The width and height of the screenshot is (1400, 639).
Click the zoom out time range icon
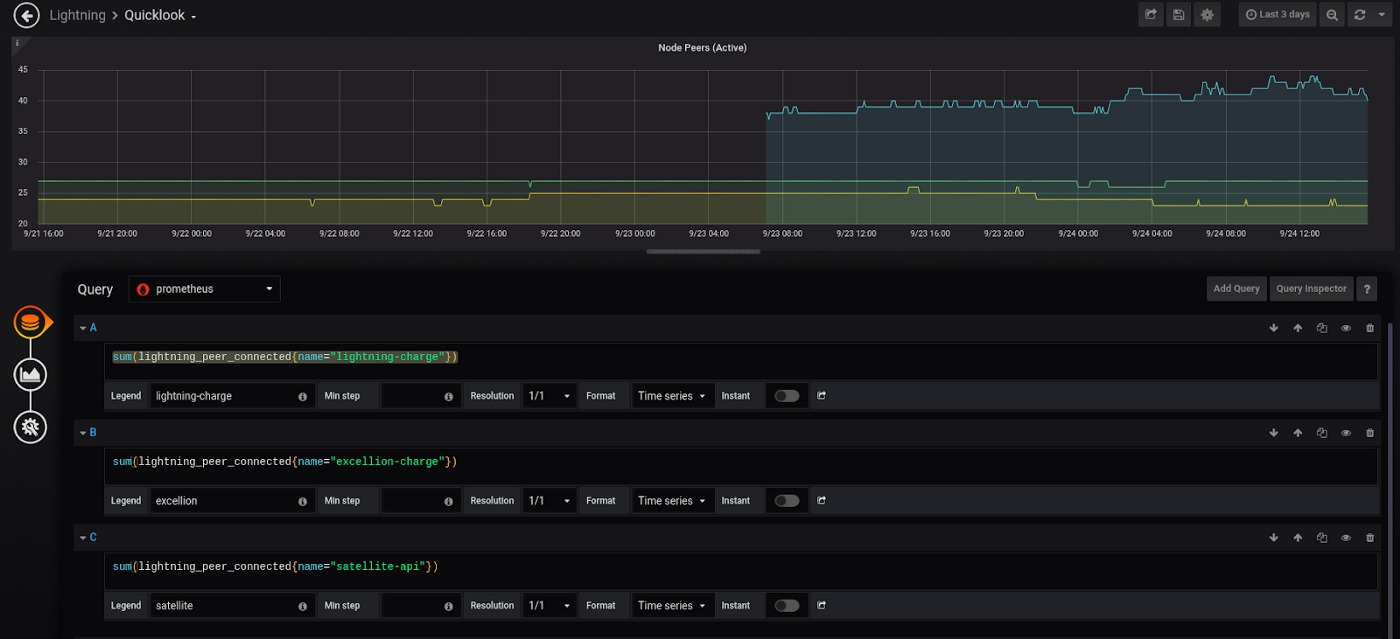[1331, 15]
